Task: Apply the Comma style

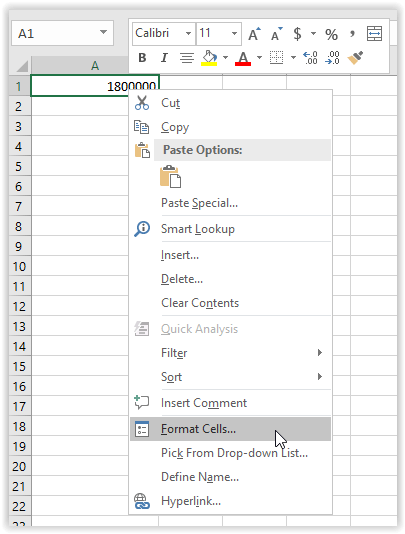Action: pos(353,33)
